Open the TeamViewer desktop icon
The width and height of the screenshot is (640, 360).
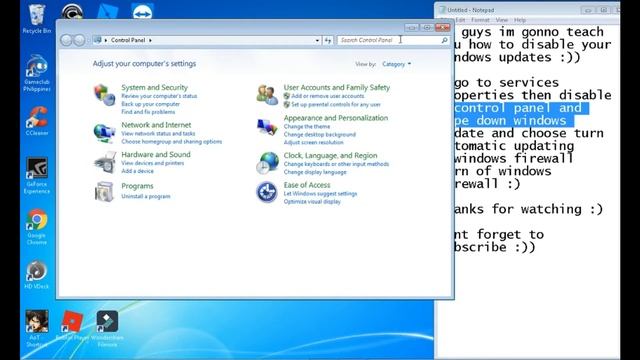(x=142, y=11)
